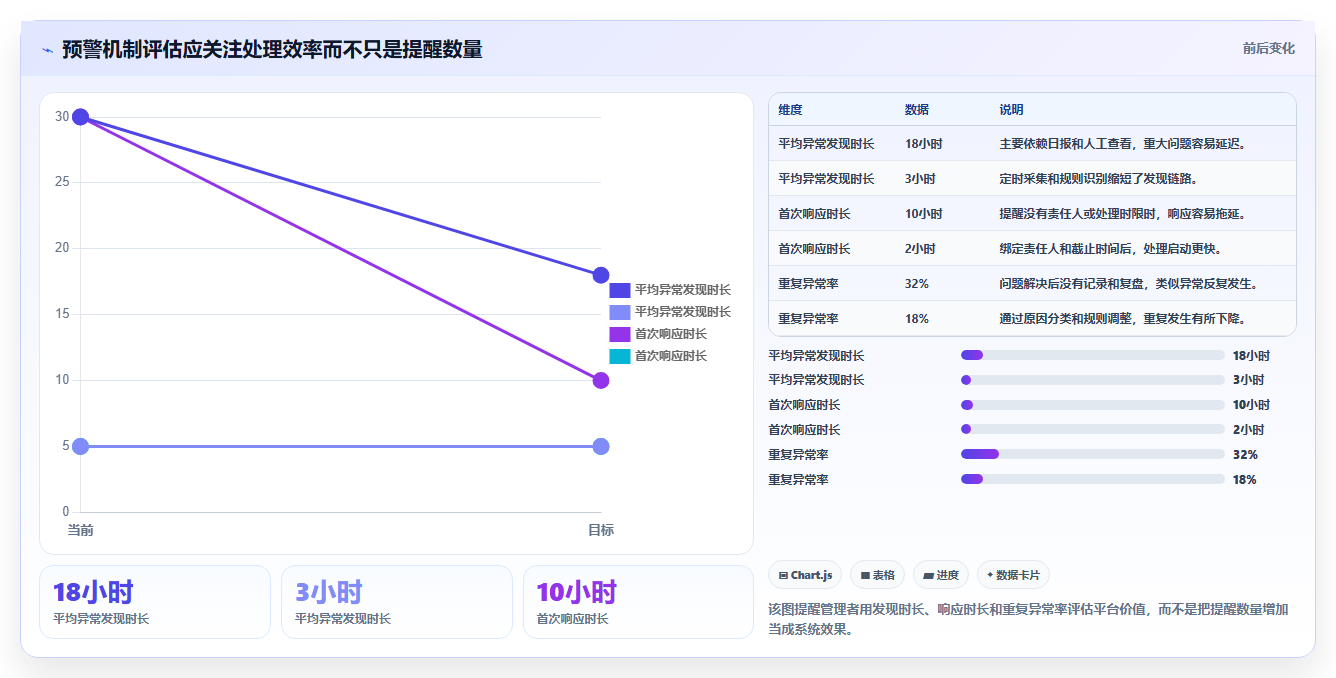The image size is (1336, 678).
Task: Click the 3小时 cell in the table
Action: click(x=920, y=179)
